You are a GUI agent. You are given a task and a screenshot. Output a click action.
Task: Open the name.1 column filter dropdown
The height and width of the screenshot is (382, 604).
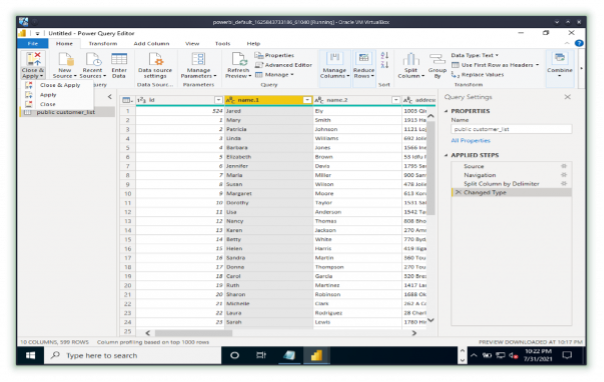pyautogui.click(x=307, y=100)
